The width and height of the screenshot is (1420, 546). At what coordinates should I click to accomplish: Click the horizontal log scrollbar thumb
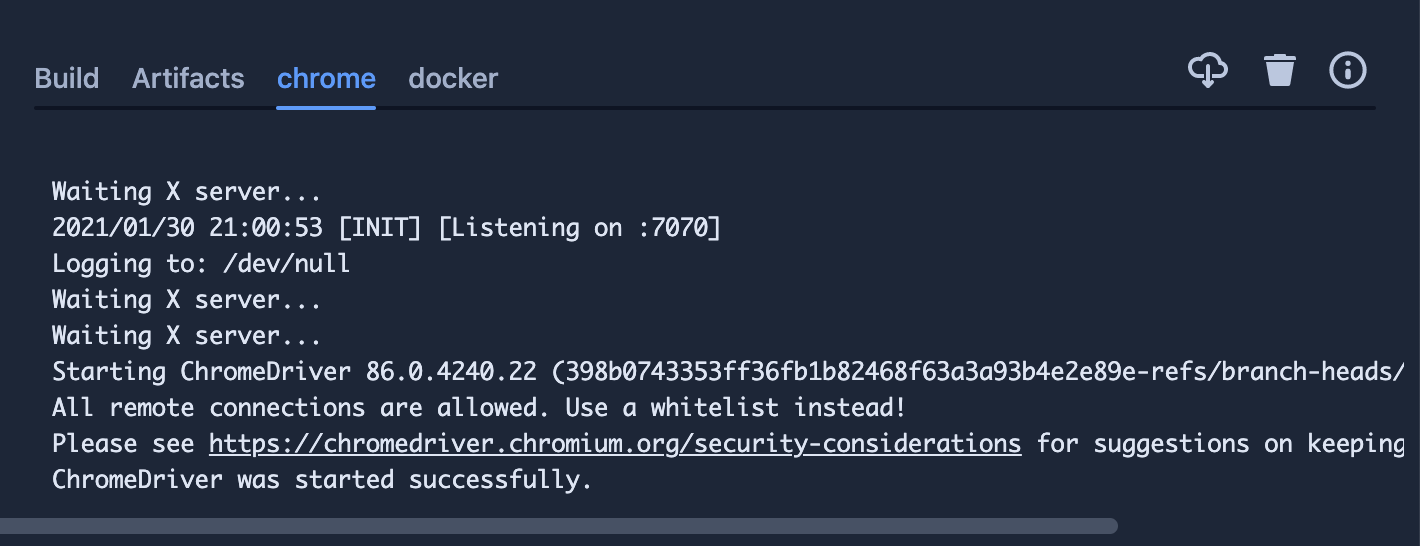(x=559, y=526)
